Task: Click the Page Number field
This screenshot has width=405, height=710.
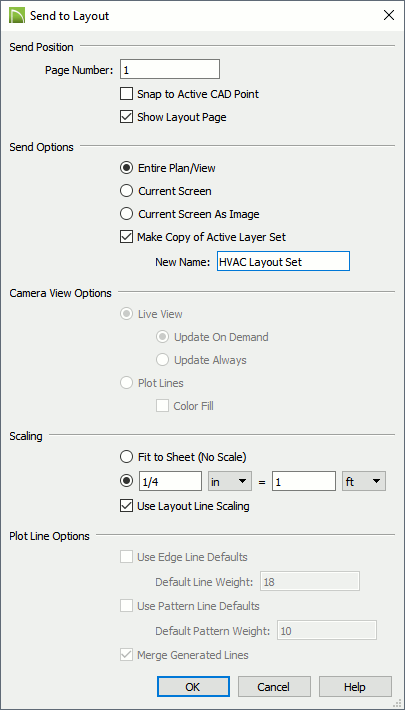Action: pyautogui.click(x=170, y=69)
